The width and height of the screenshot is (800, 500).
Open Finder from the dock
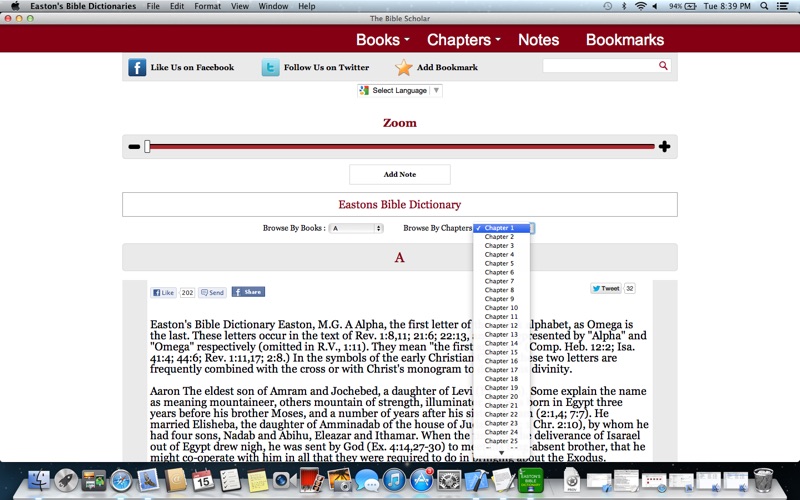(x=39, y=480)
